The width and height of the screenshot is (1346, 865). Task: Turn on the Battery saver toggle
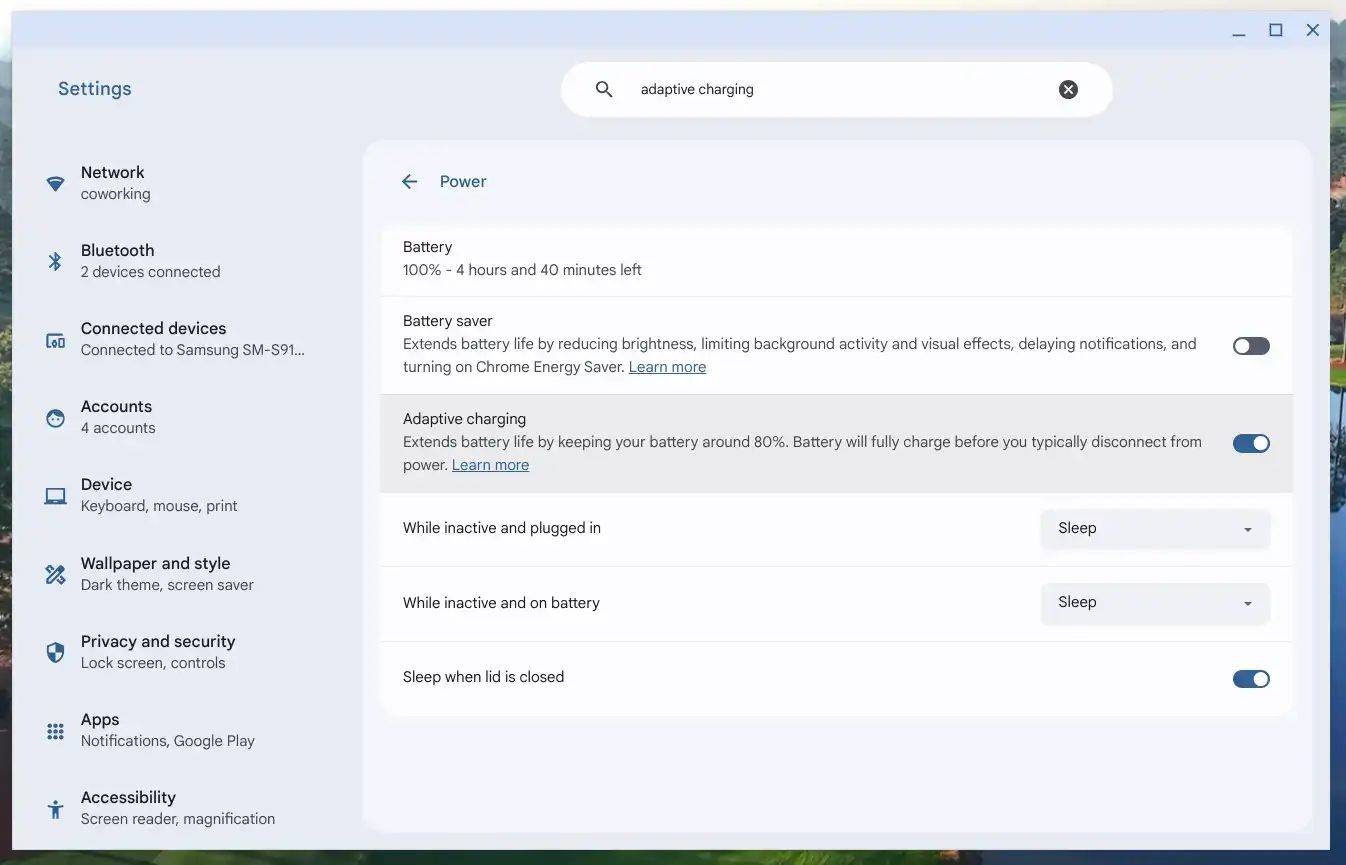tap(1251, 346)
